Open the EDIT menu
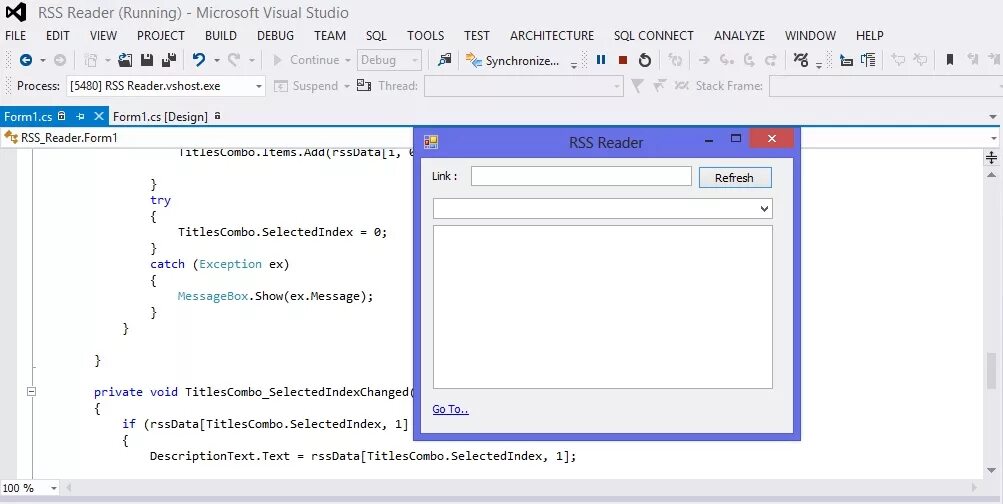 click(58, 36)
